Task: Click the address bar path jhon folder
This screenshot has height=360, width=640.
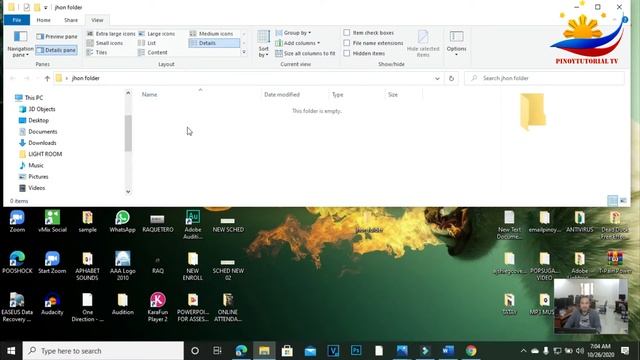Action: (86, 78)
